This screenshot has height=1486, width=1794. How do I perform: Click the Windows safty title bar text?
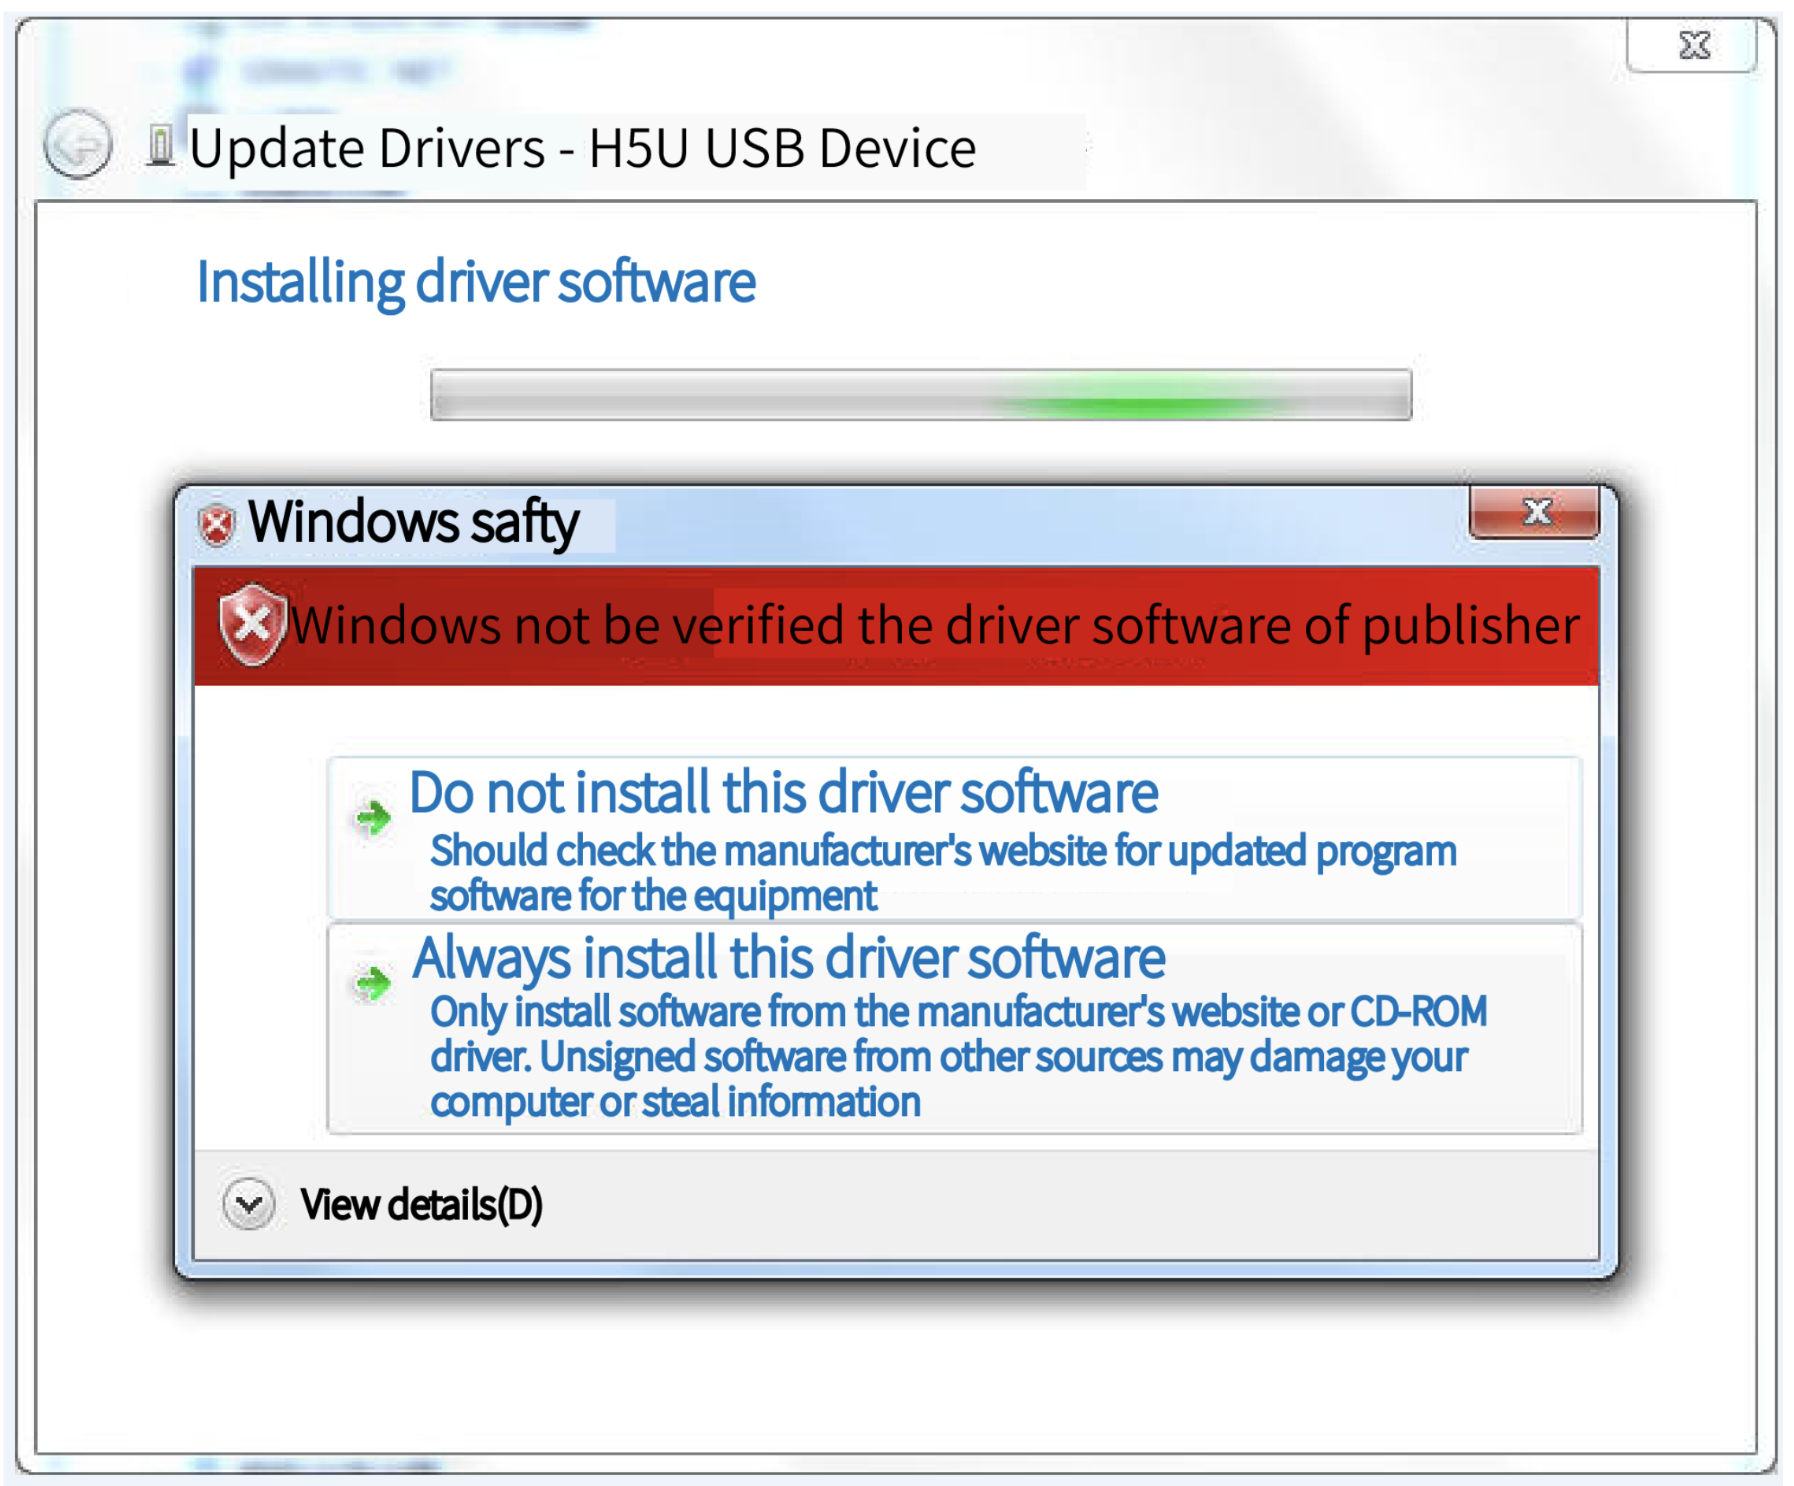point(414,522)
